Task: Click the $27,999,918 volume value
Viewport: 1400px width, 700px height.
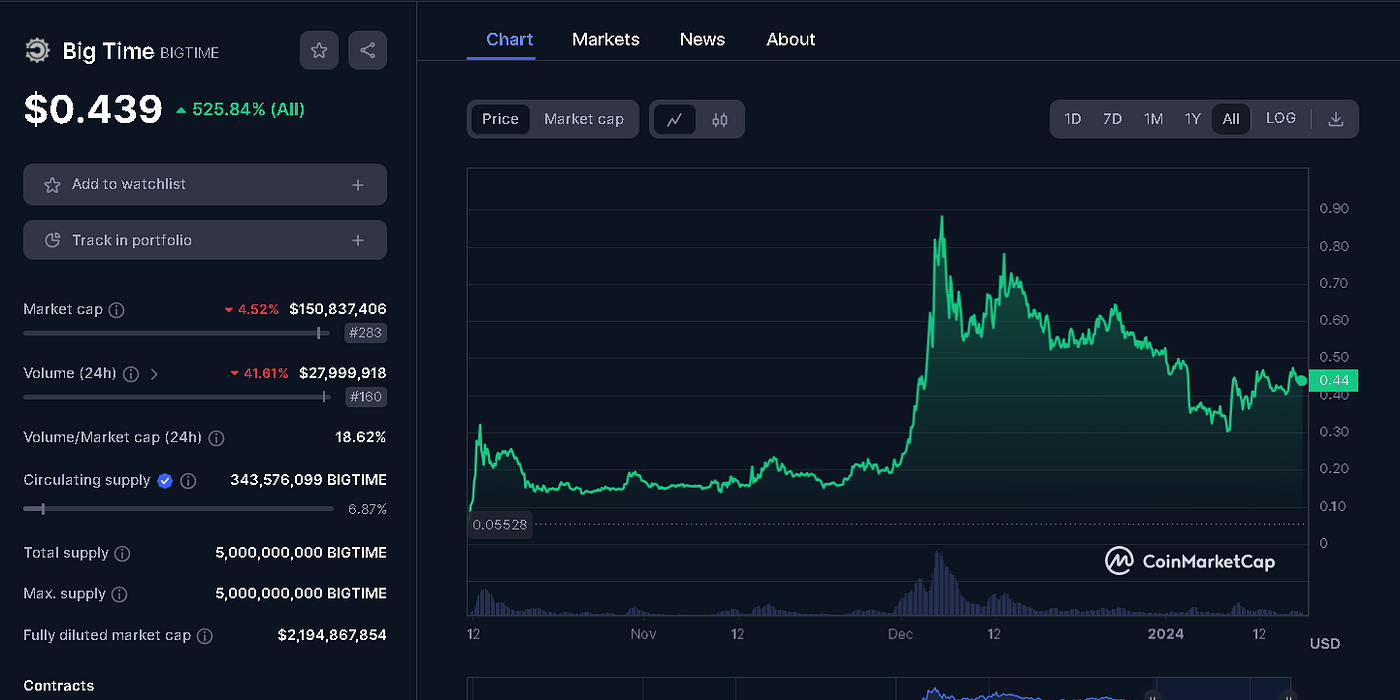Action: (342, 373)
